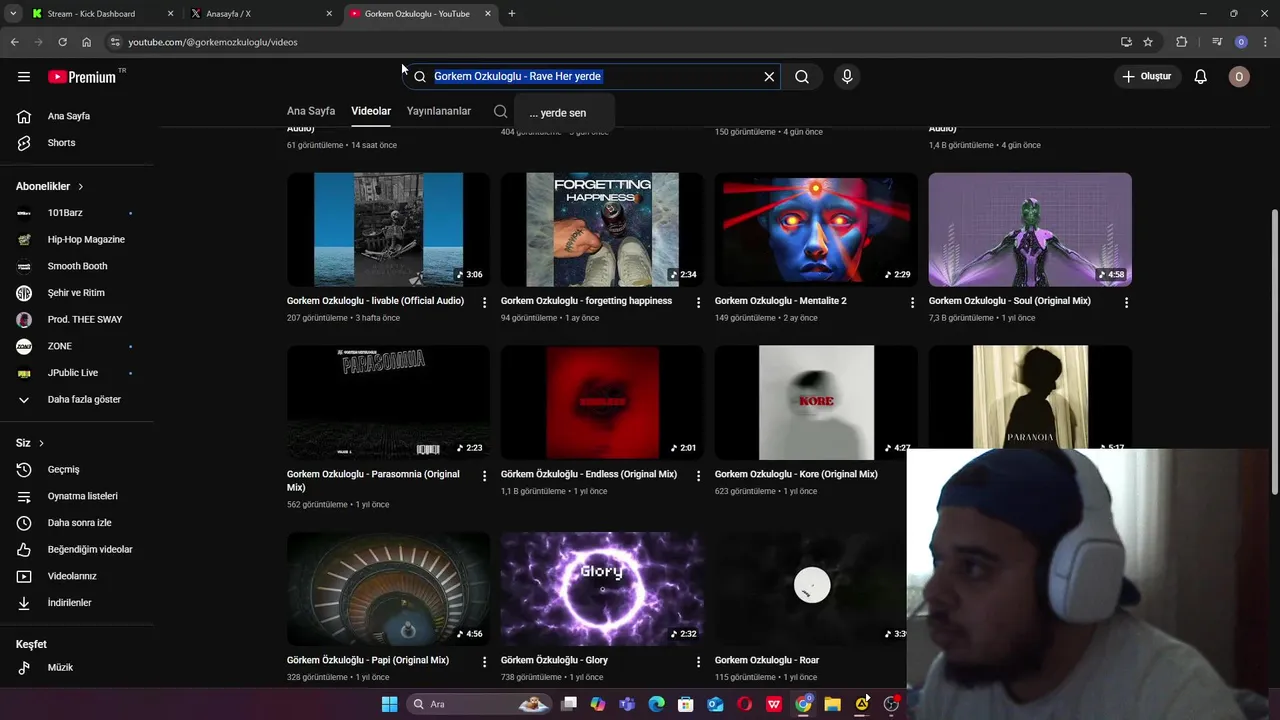Play the Forgetting Happiness thumbnail

602,229
